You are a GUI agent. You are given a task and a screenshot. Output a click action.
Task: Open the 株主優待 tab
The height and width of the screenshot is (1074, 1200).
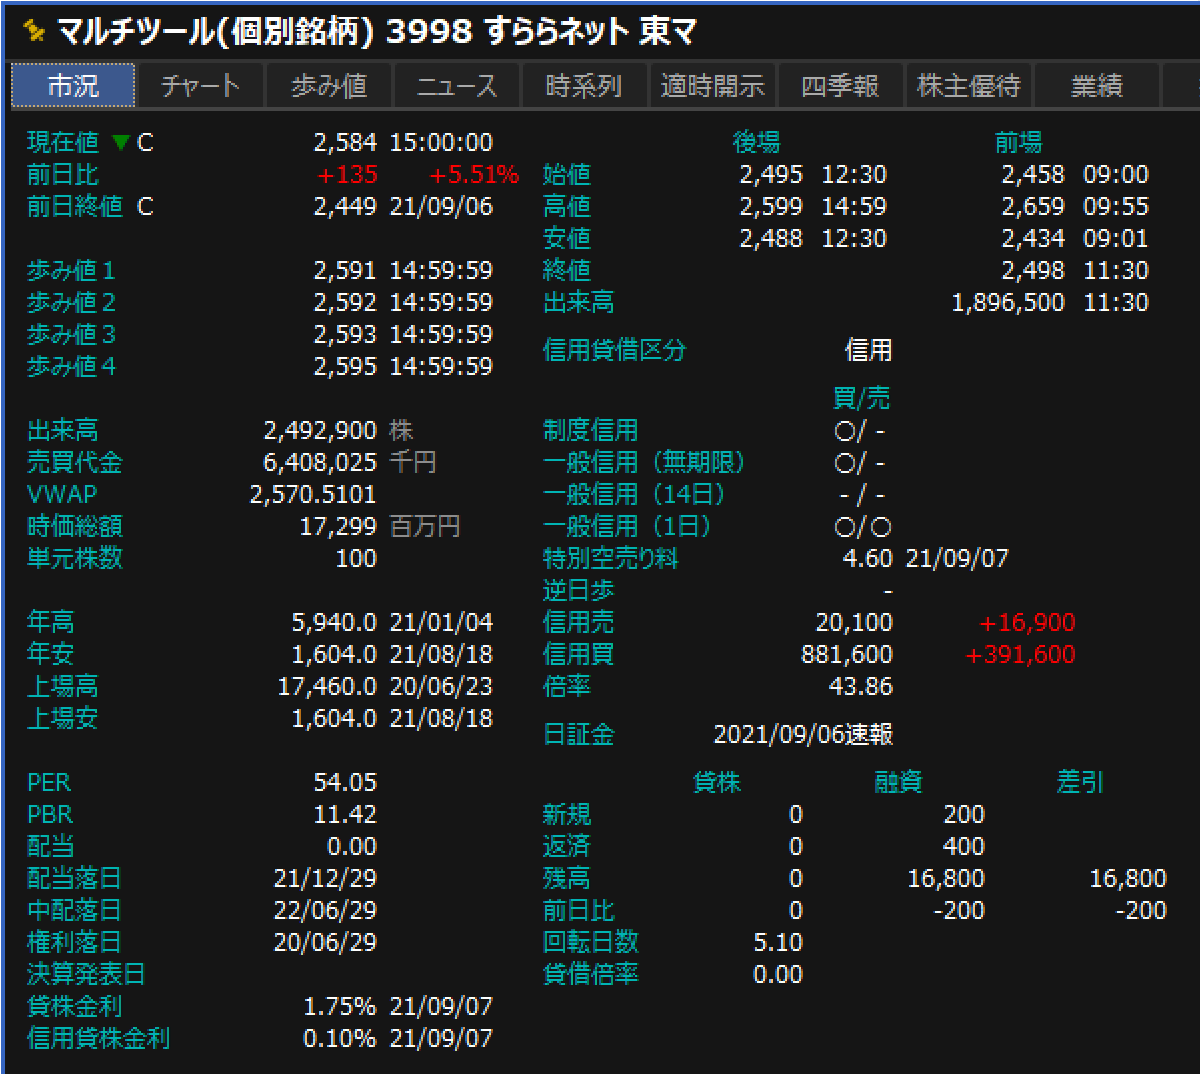(969, 86)
